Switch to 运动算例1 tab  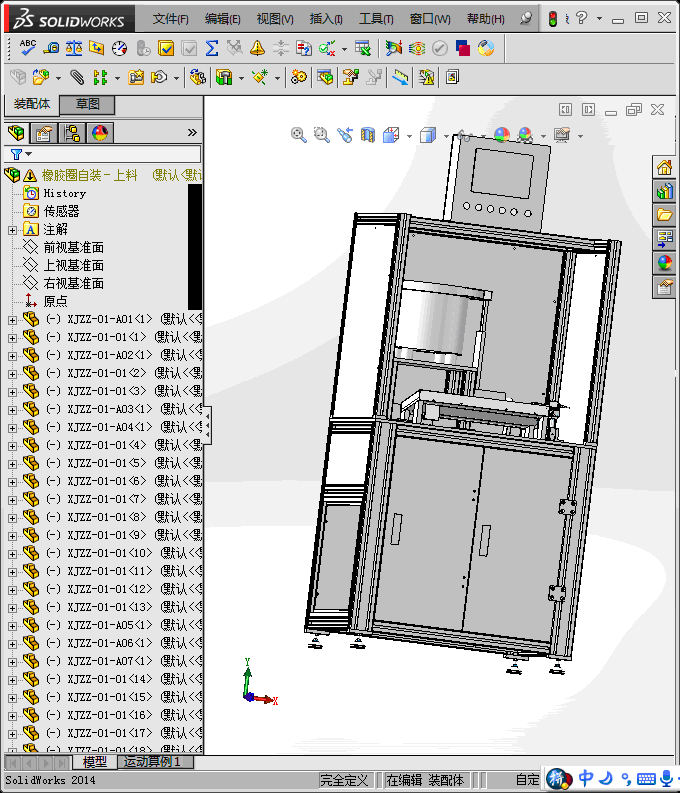point(156,762)
